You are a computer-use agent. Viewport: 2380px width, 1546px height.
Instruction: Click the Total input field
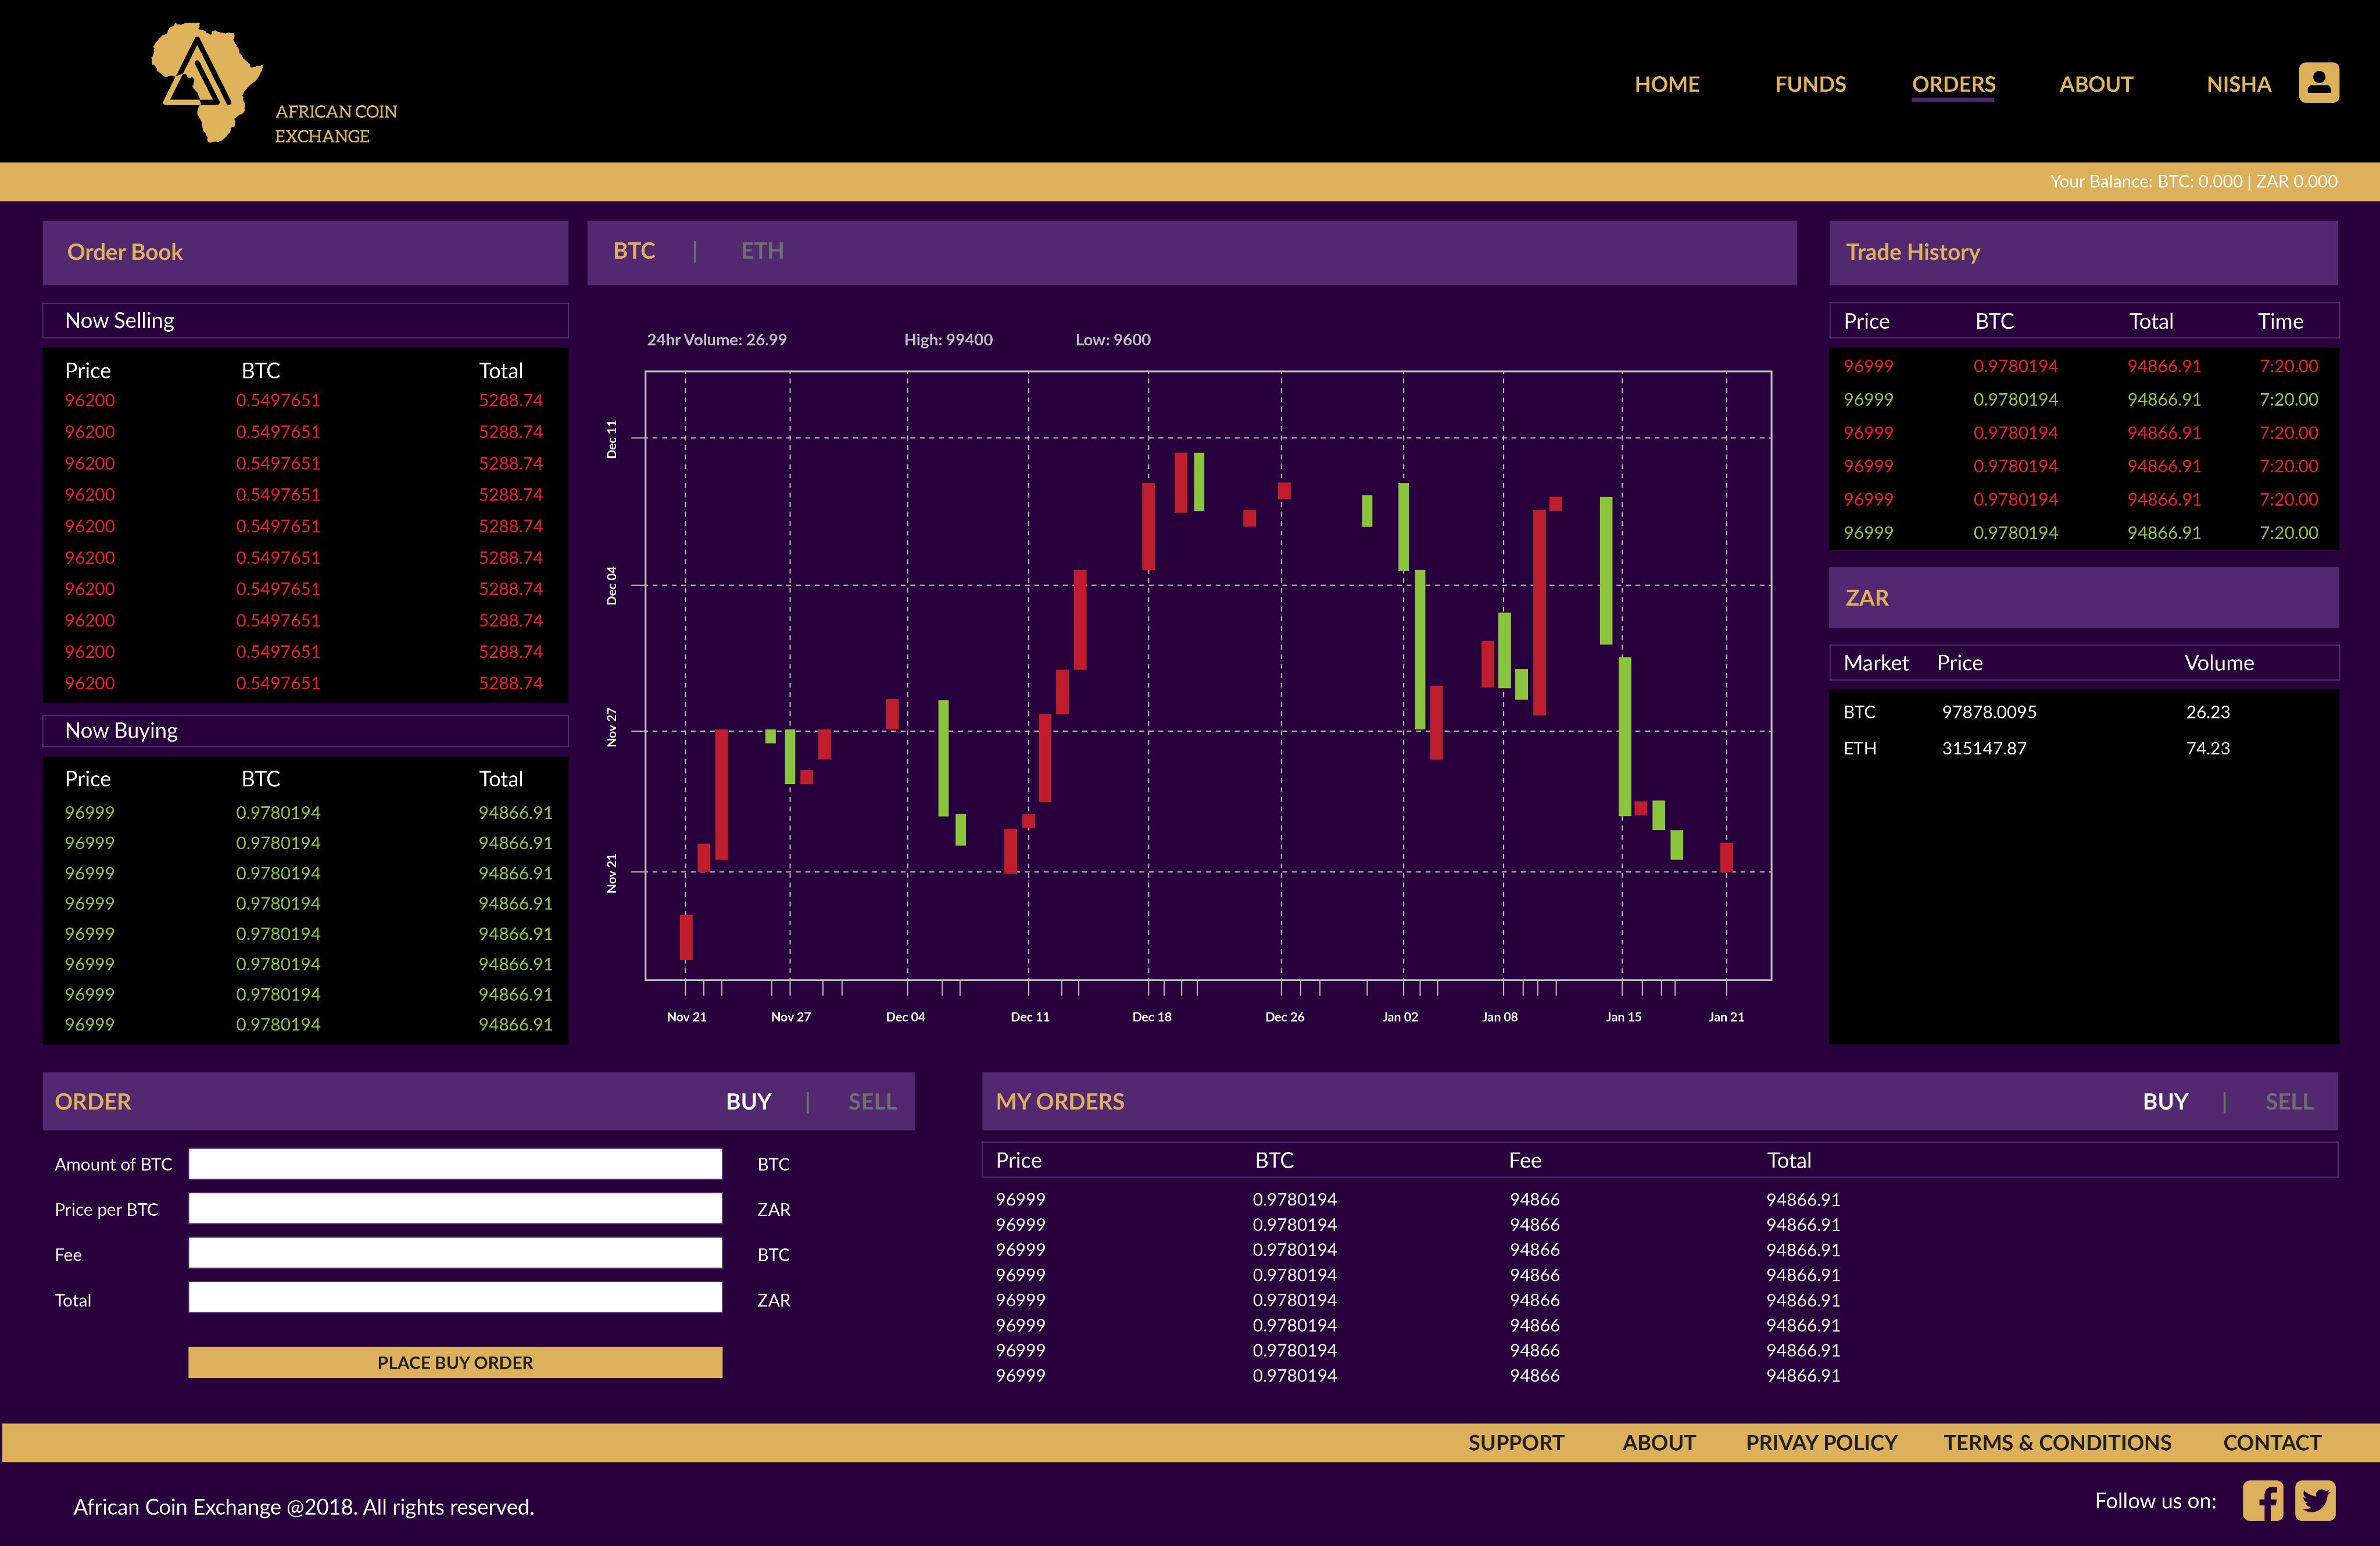455,1298
